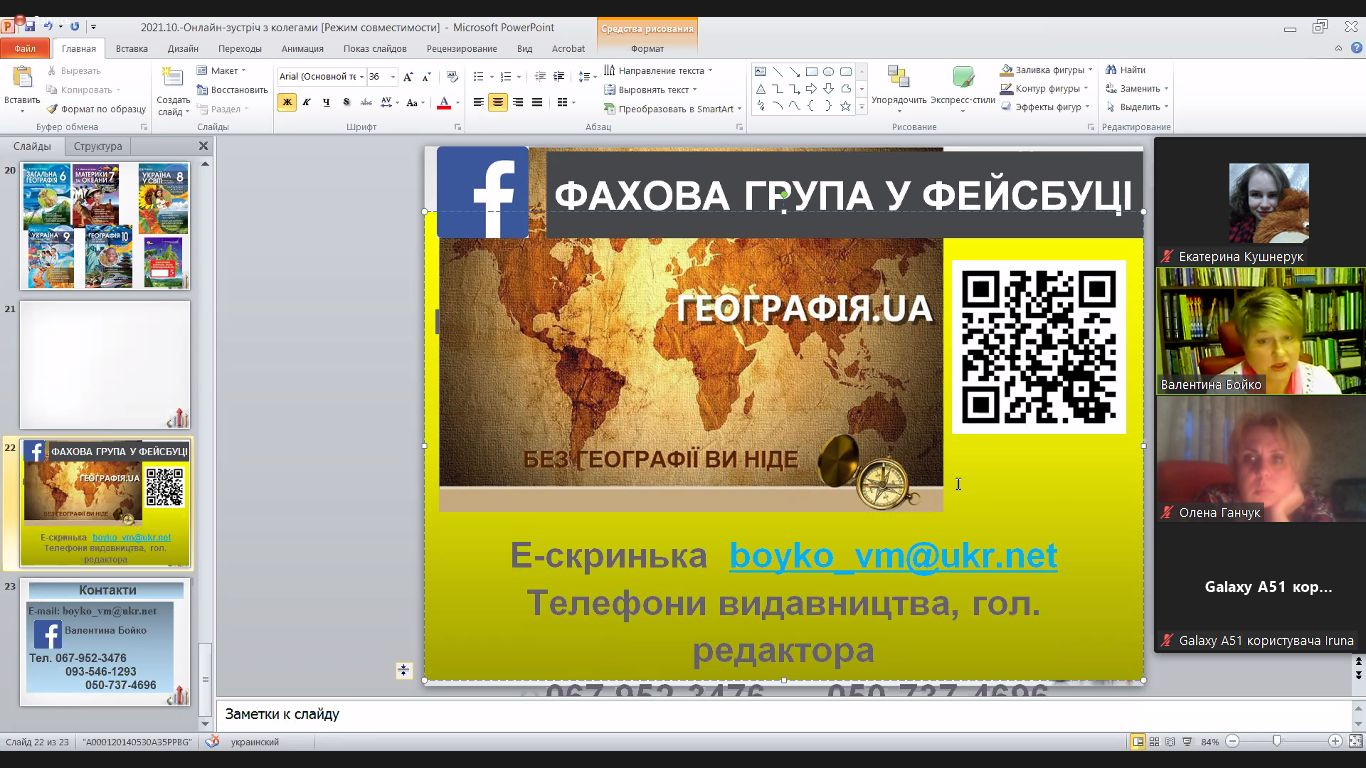Toggle text shadow S formatting

(346, 102)
